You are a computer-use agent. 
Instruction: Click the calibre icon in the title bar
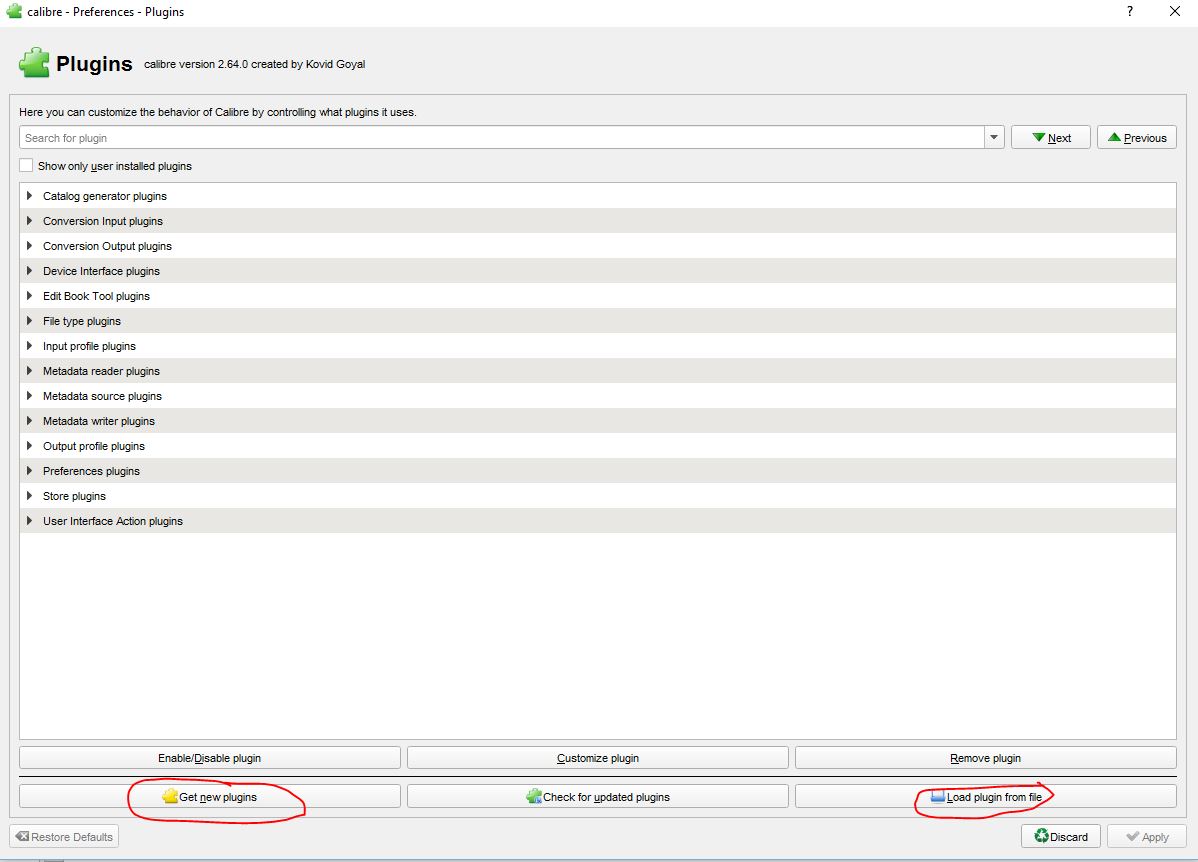(x=14, y=11)
